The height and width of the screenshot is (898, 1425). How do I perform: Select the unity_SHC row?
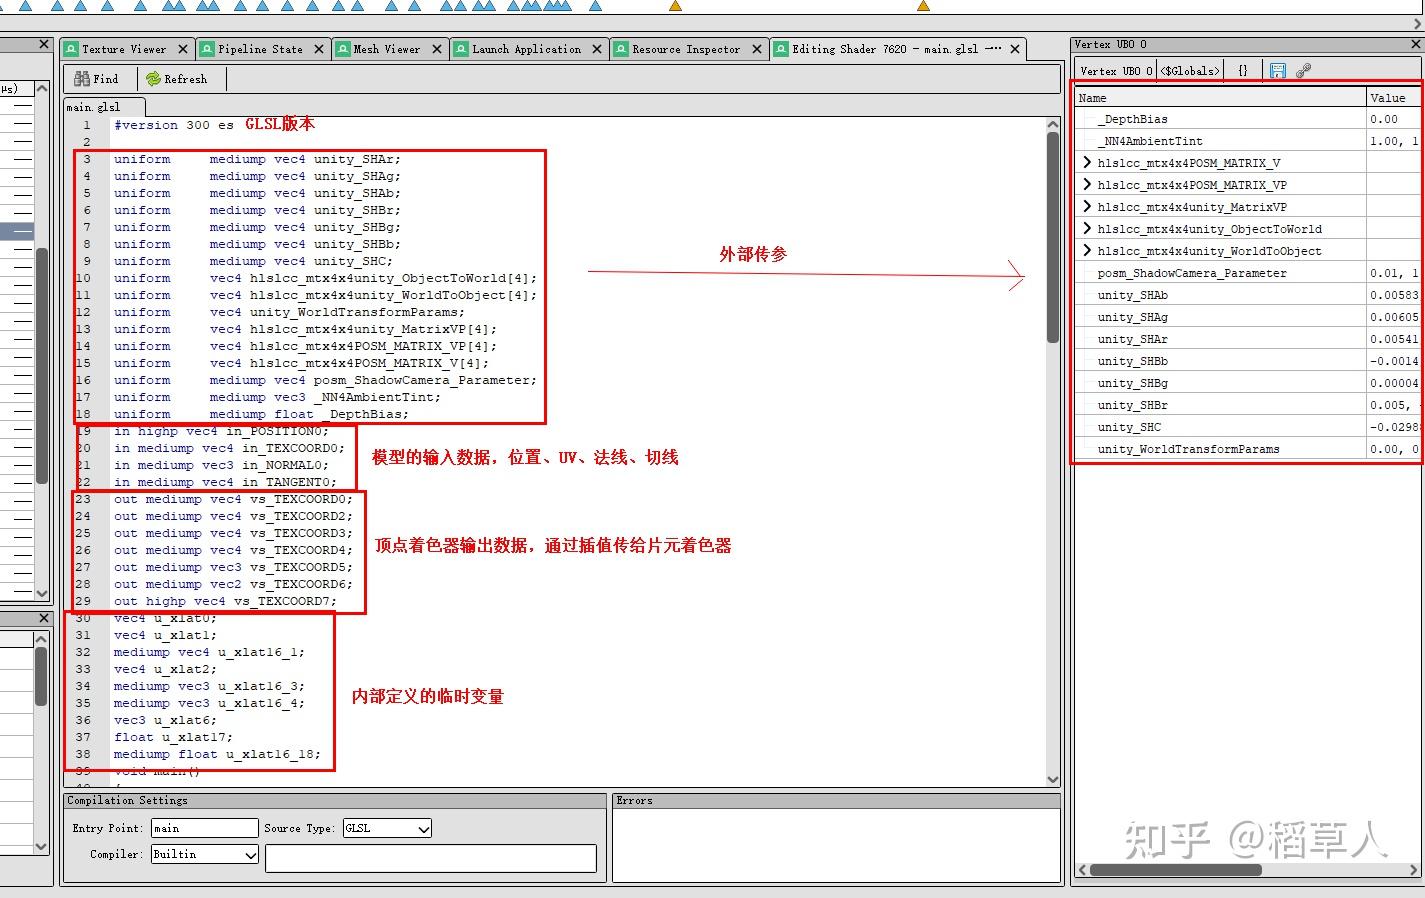(1247, 427)
